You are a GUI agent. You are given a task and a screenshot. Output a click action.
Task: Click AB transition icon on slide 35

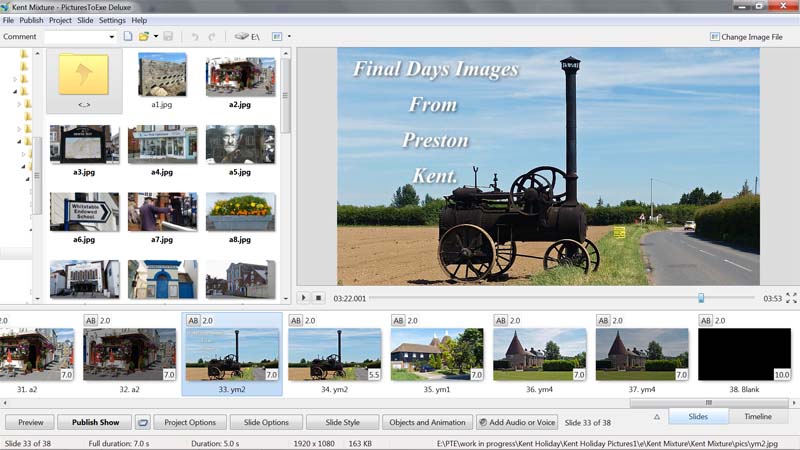398,320
